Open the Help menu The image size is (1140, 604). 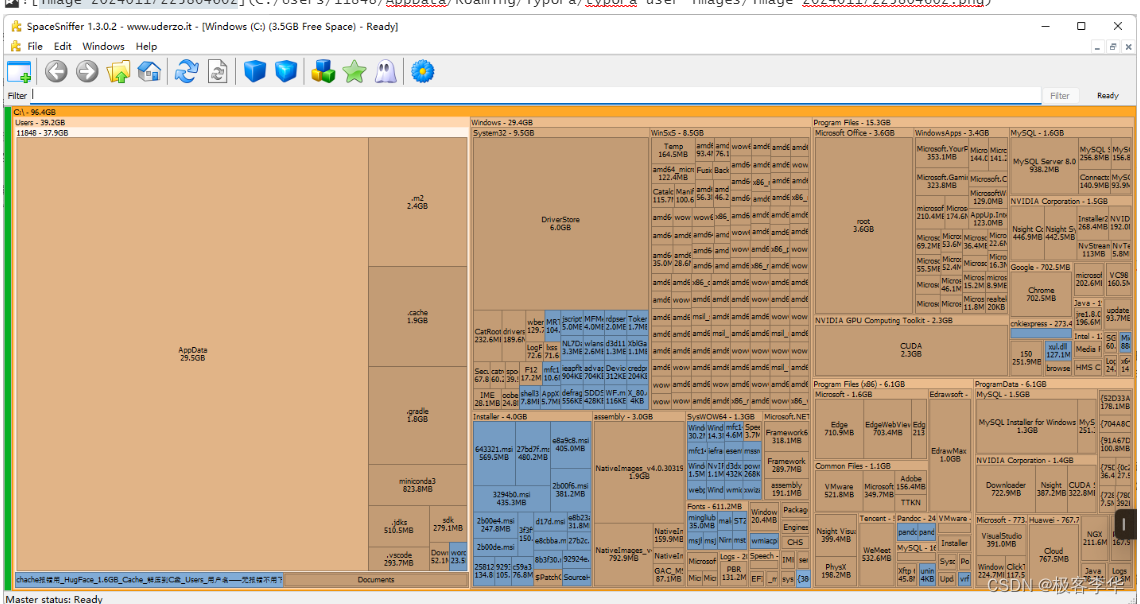pyautogui.click(x=146, y=46)
